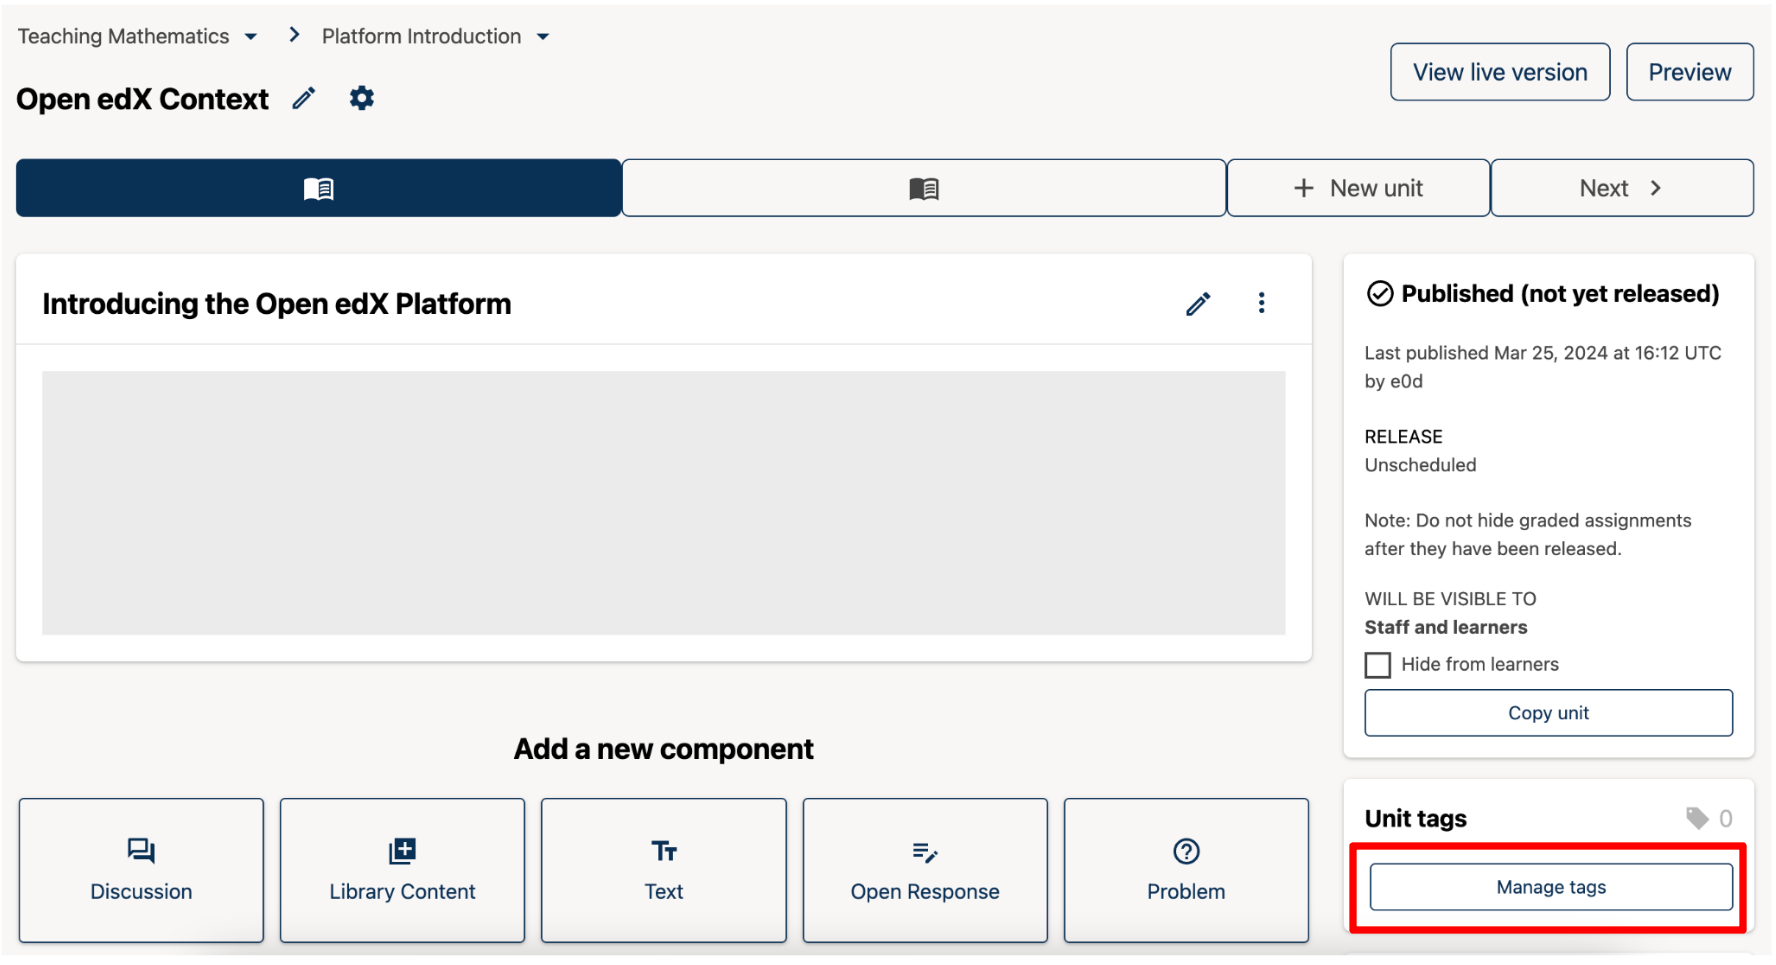The width and height of the screenshot is (1776, 965).
Task: Switch to the second unit book tab
Action: coord(924,188)
